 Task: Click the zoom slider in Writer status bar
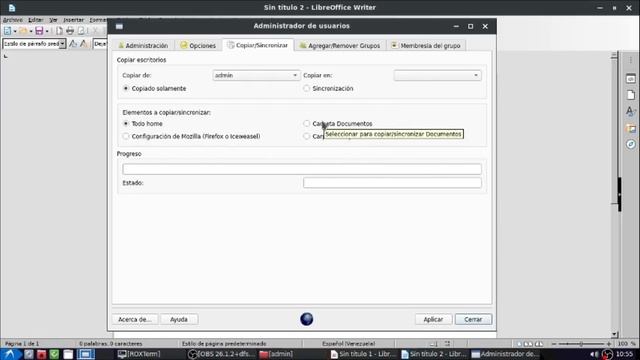pos(581,344)
